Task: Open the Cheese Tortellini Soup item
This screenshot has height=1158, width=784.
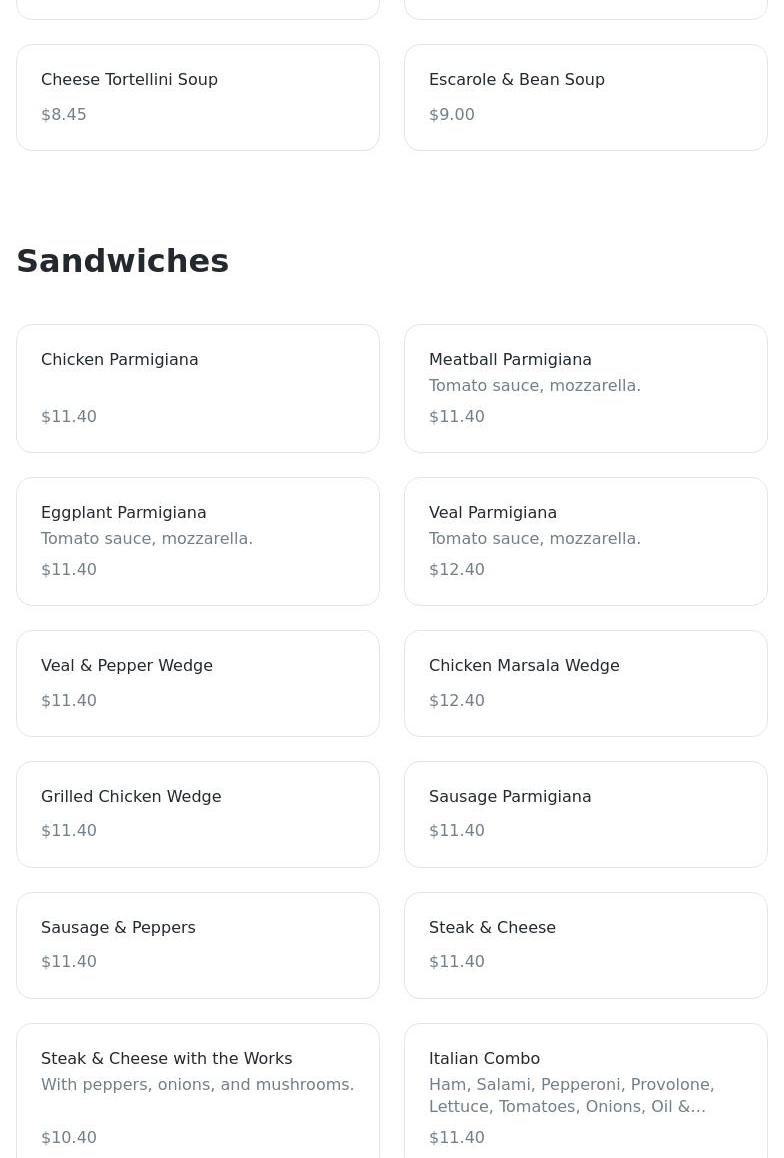Action: click(198, 96)
